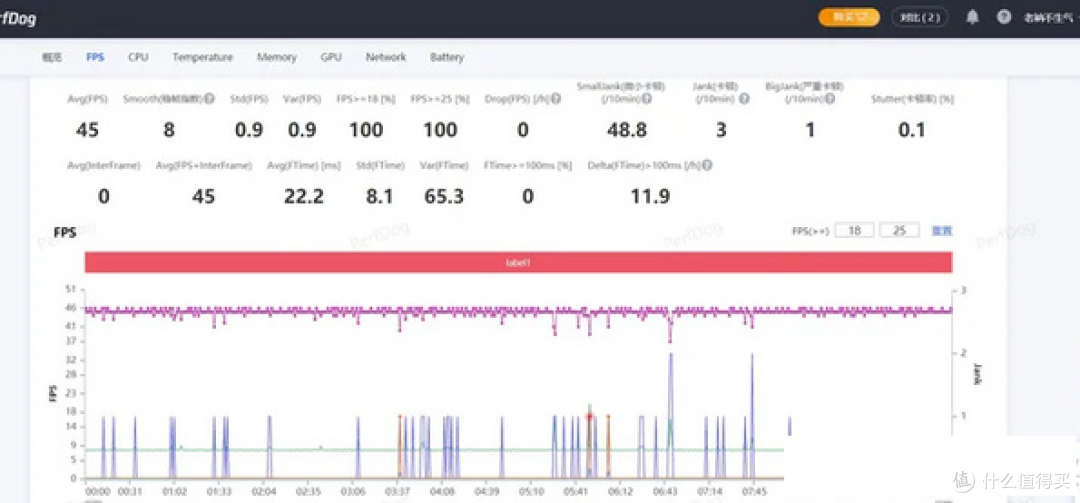
Task: Open the help icon beside Smooth metric
Action: point(209,99)
